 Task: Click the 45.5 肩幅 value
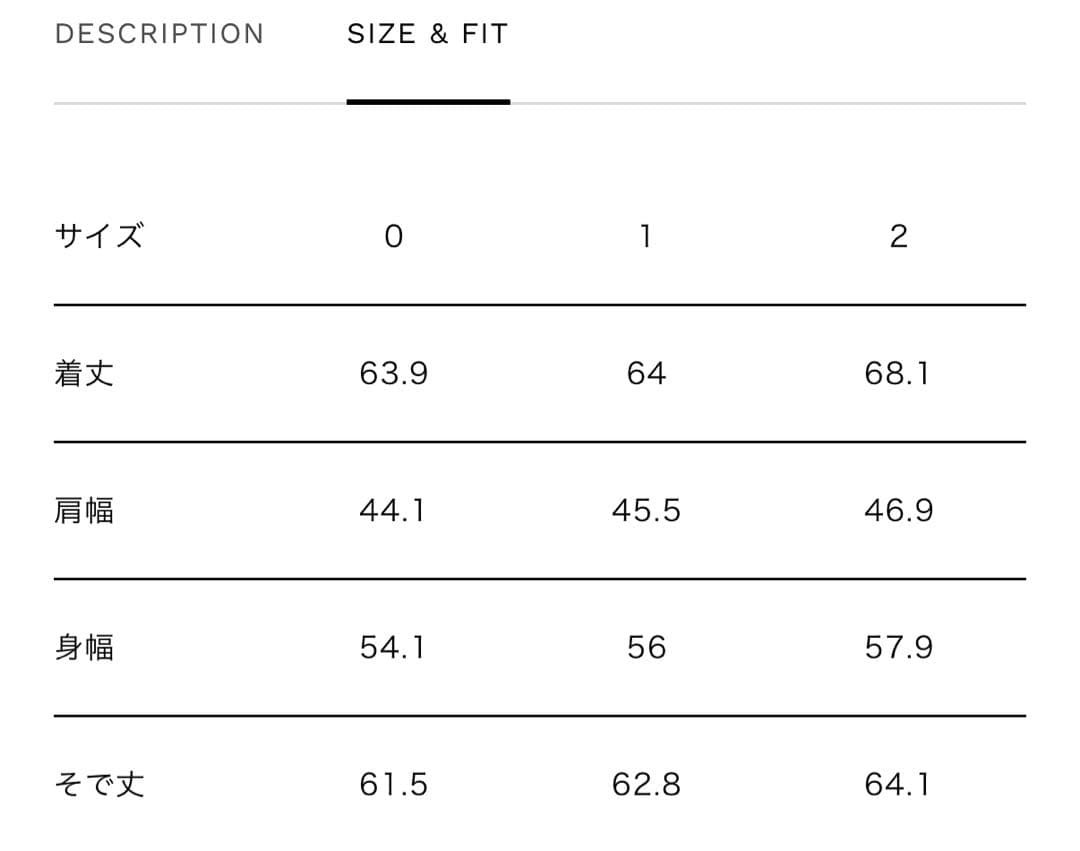pyautogui.click(x=646, y=511)
